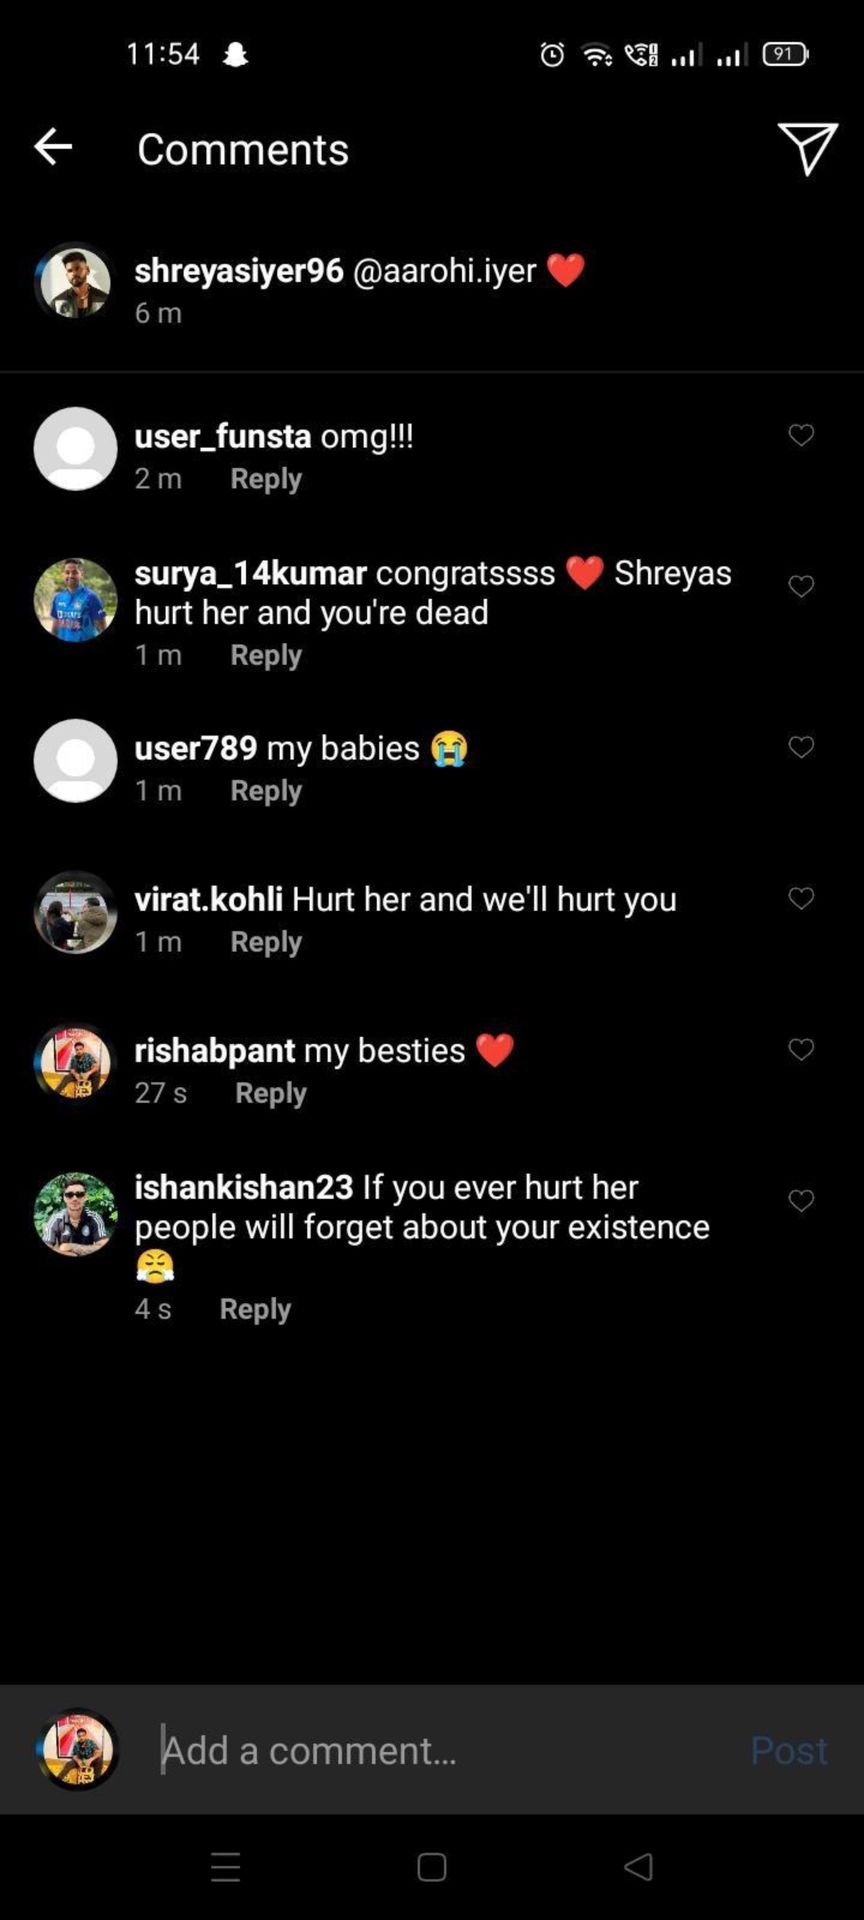
Task: Heart the user789 'my babies' comment
Action: [801, 747]
